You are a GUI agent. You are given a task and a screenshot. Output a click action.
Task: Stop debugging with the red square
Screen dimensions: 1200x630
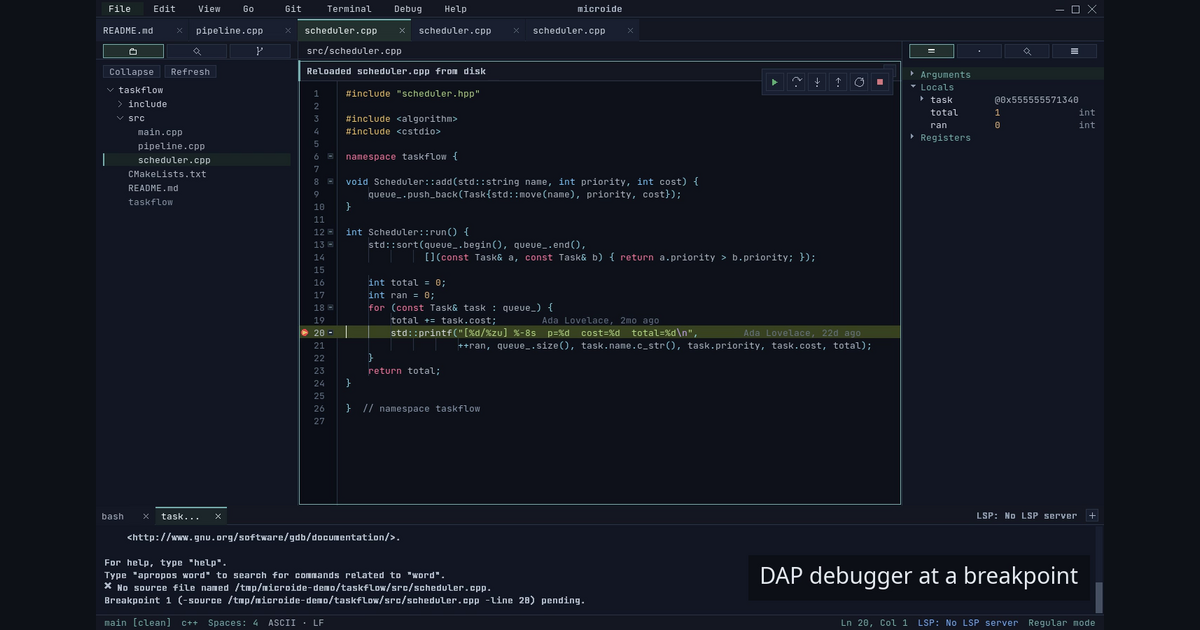(x=880, y=82)
